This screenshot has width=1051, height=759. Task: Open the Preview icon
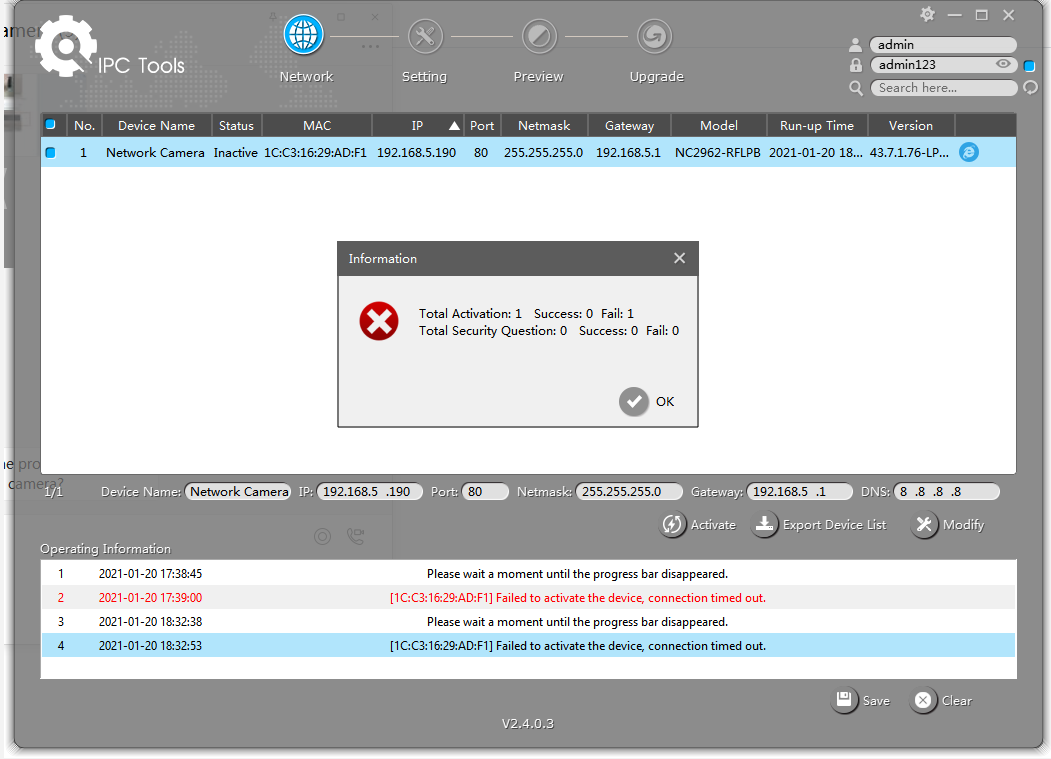tap(540, 36)
